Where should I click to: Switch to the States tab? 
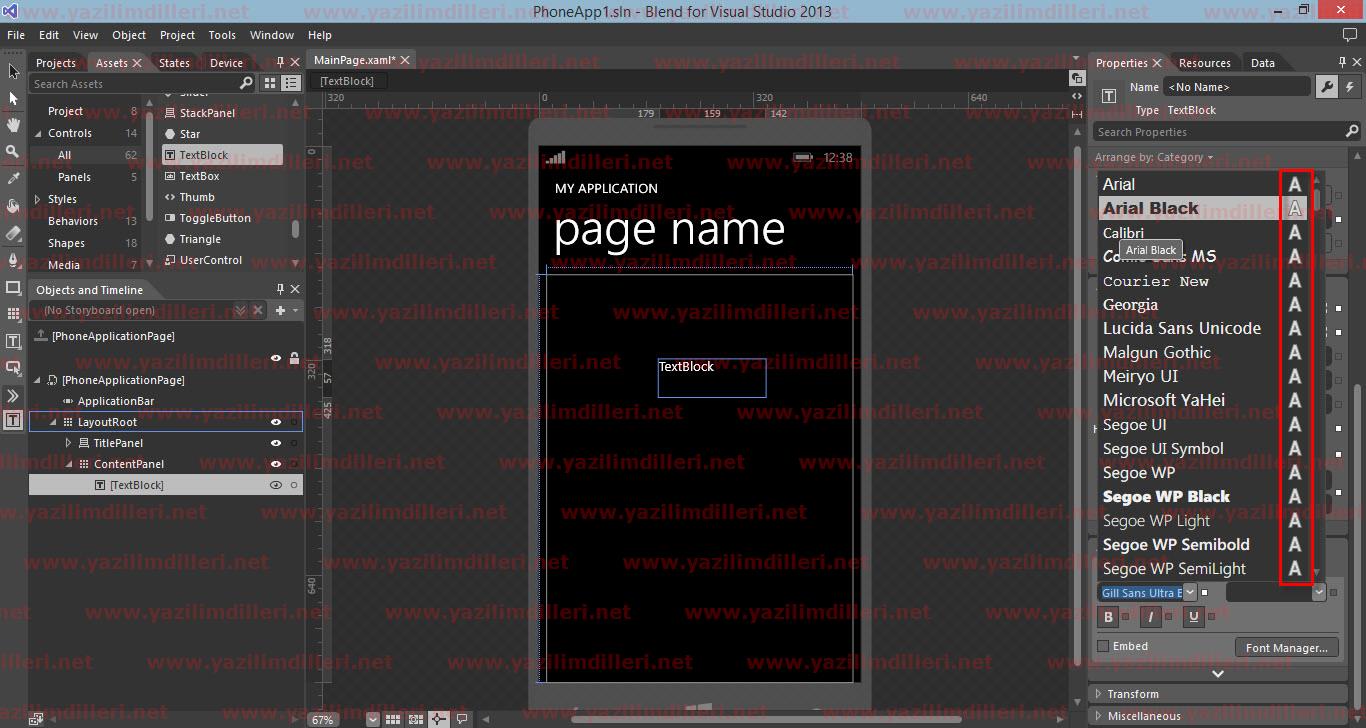tap(174, 63)
